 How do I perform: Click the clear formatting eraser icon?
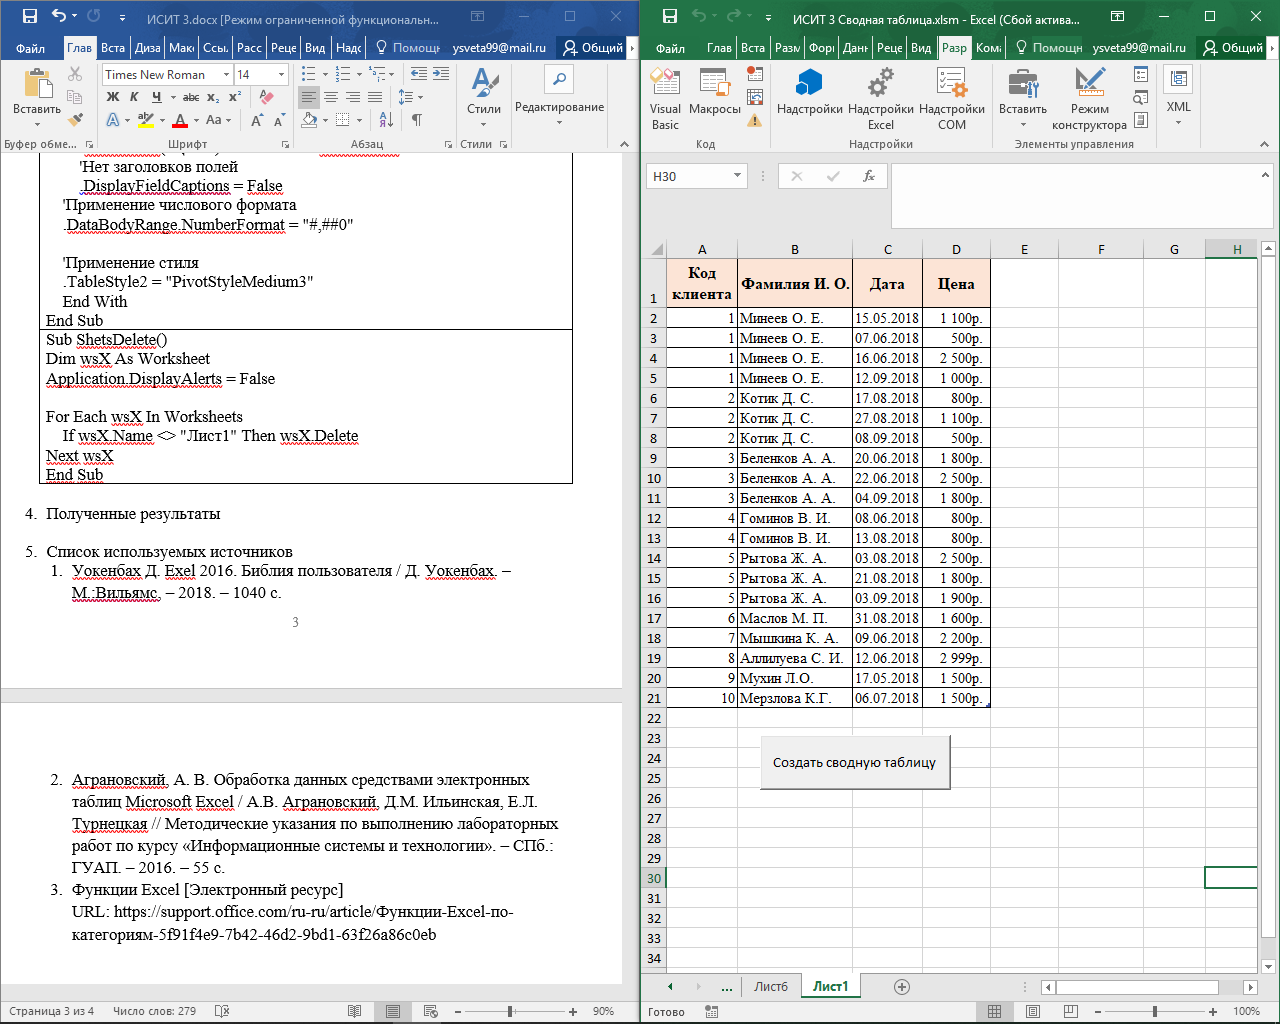[x=266, y=97]
